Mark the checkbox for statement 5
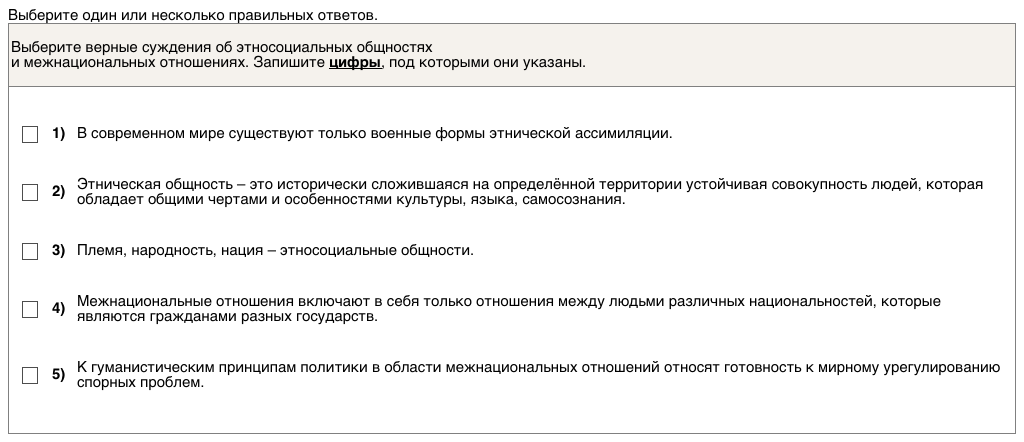This screenshot has width=1024, height=442. (30, 376)
